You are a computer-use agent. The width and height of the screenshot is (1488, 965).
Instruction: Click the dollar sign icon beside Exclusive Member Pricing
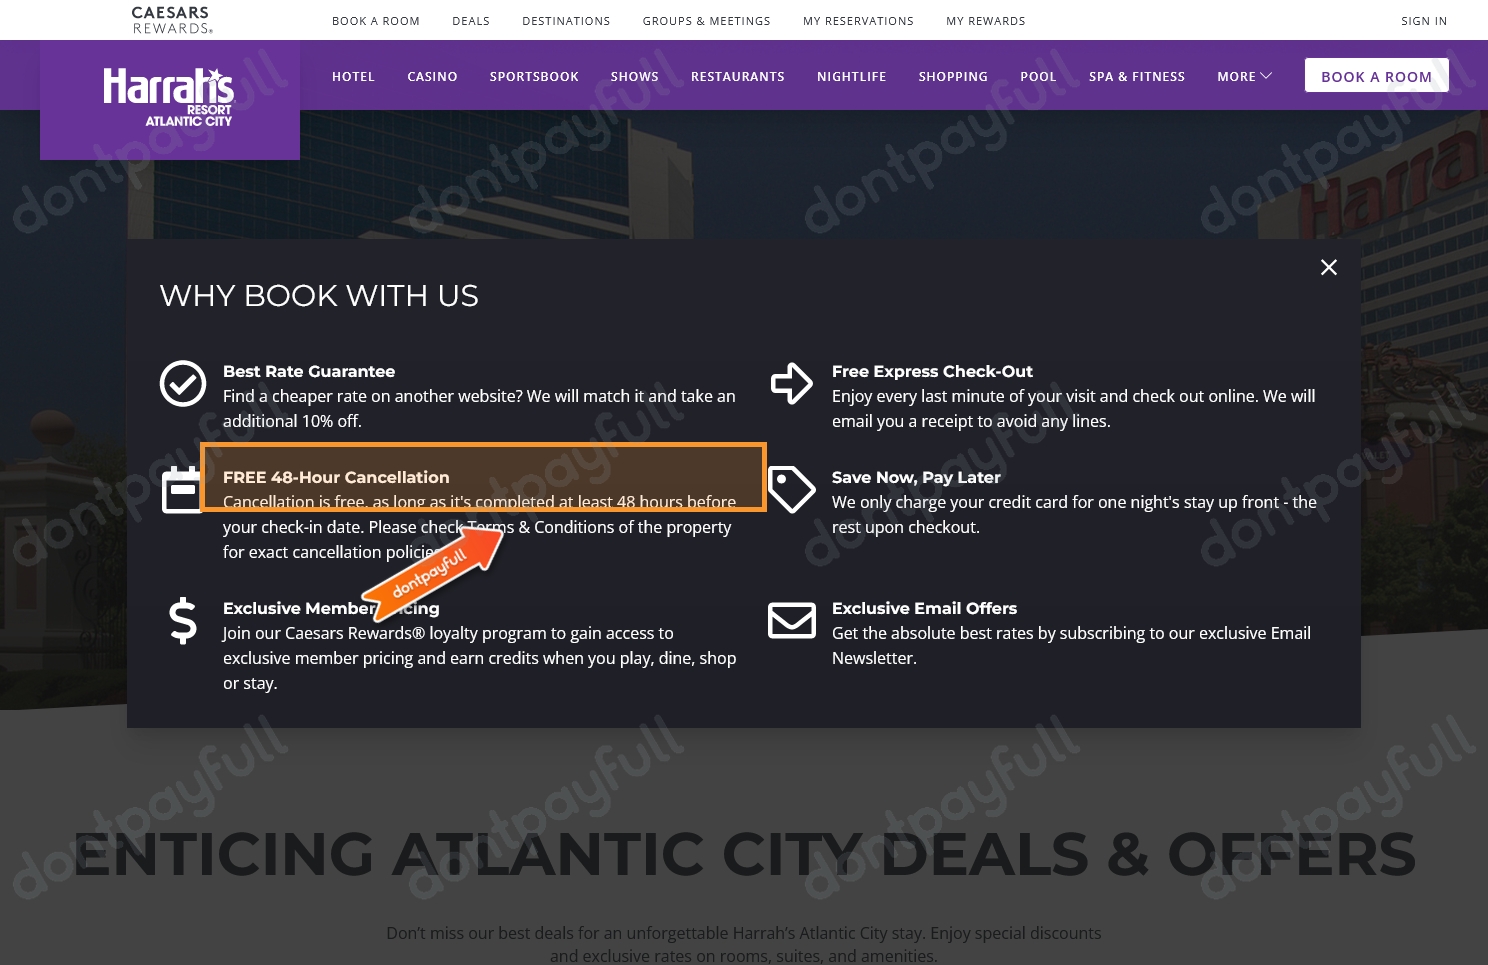183,620
